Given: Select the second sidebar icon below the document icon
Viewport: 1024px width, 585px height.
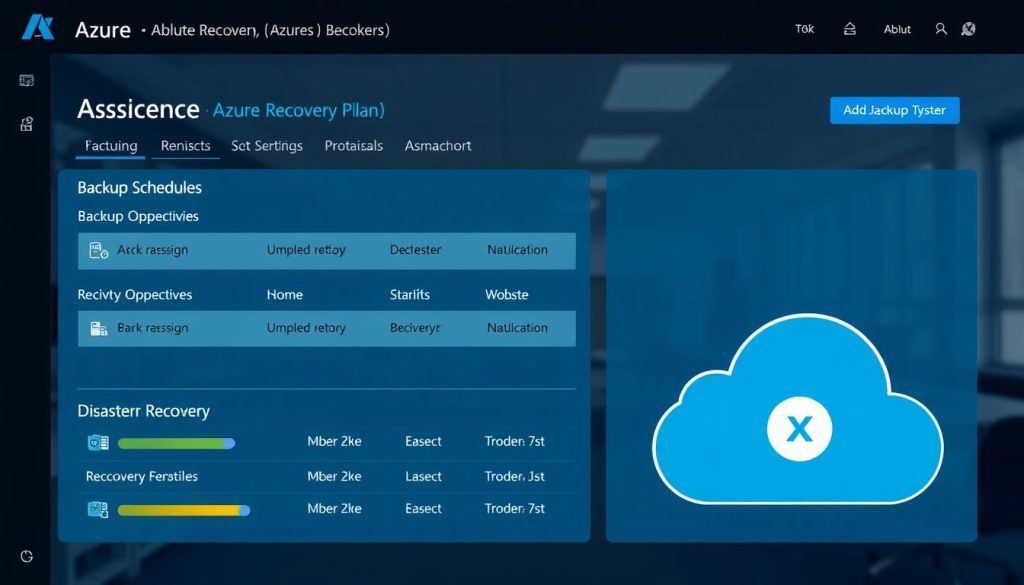Looking at the screenshot, I should pyautogui.click(x=25, y=124).
